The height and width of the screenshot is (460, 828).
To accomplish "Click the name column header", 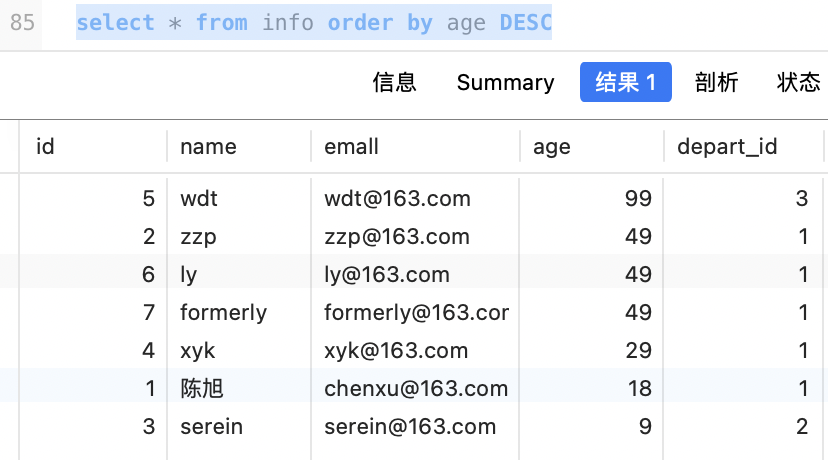I will point(208,147).
